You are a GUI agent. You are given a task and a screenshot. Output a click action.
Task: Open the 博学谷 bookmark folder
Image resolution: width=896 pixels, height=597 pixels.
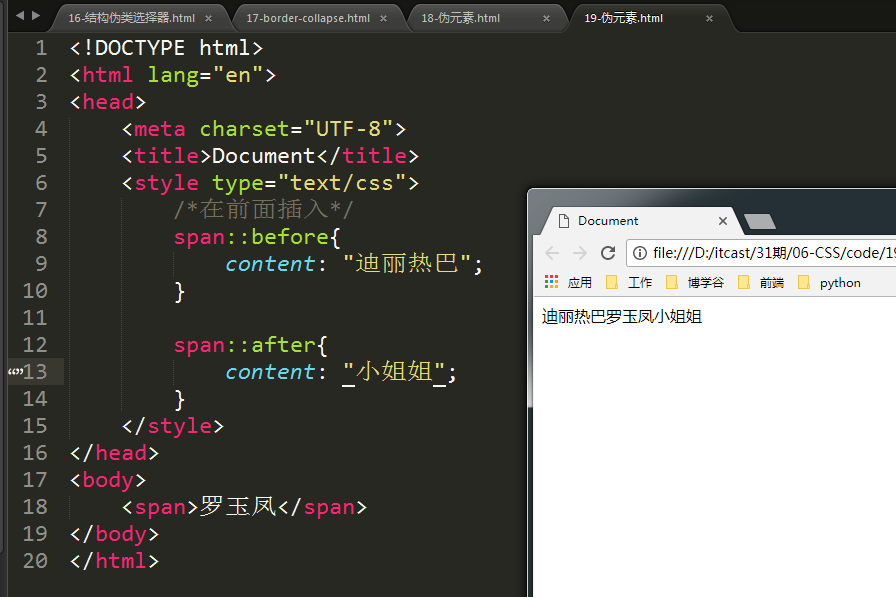click(695, 282)
